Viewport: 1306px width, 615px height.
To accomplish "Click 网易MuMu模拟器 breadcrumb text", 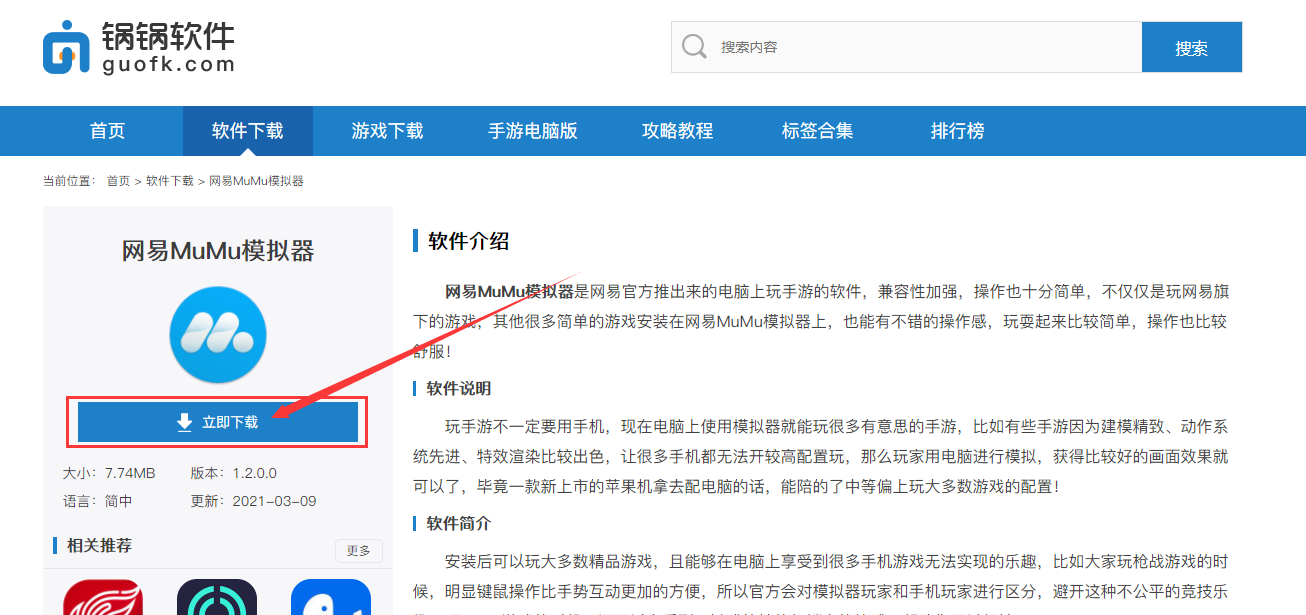I will [256, 181].
